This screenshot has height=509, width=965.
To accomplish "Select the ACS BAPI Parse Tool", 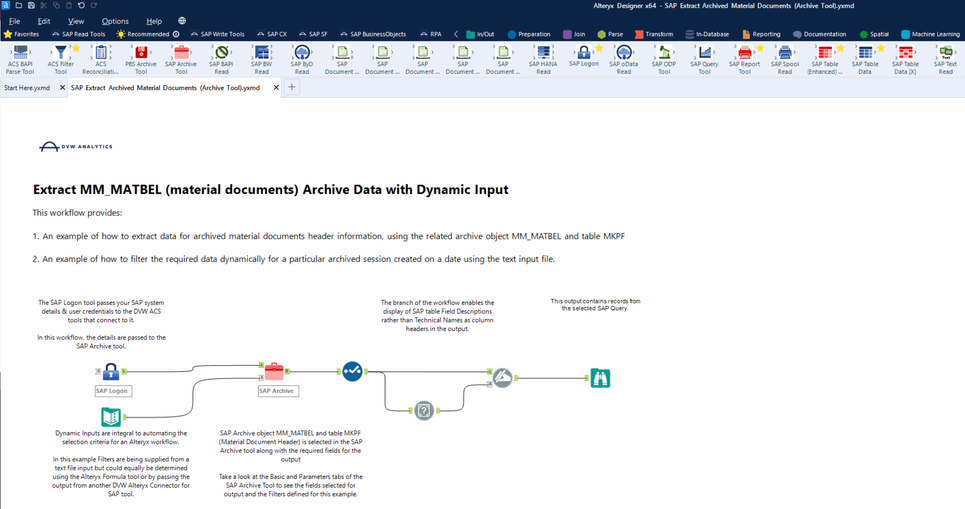I will pos(20,59).
